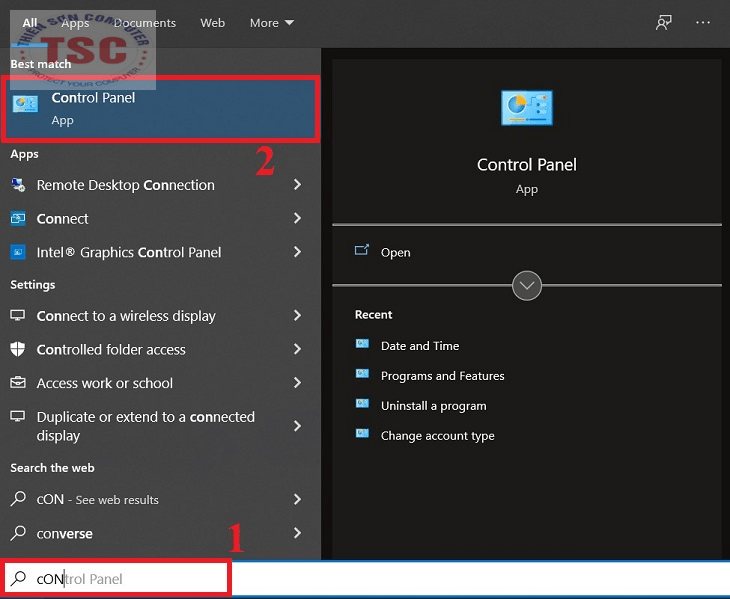Open the Control Panel best match result
Image resolution: width=730 pixels, height=599 pixels.
pos(161,109)
